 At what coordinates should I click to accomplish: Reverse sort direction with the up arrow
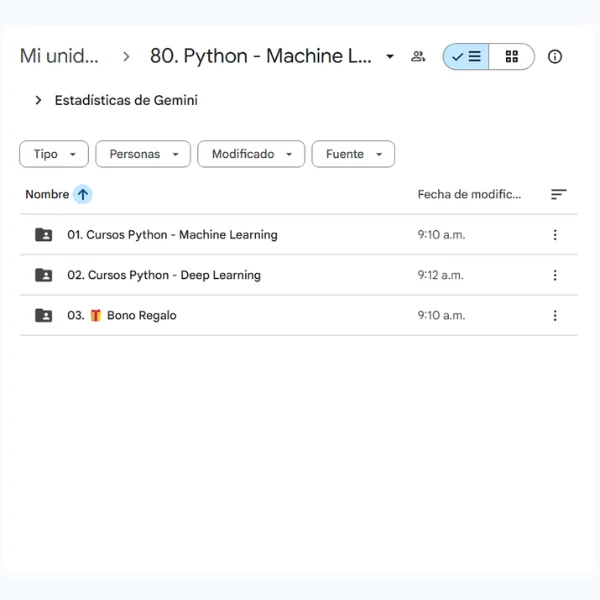[83, 194]
